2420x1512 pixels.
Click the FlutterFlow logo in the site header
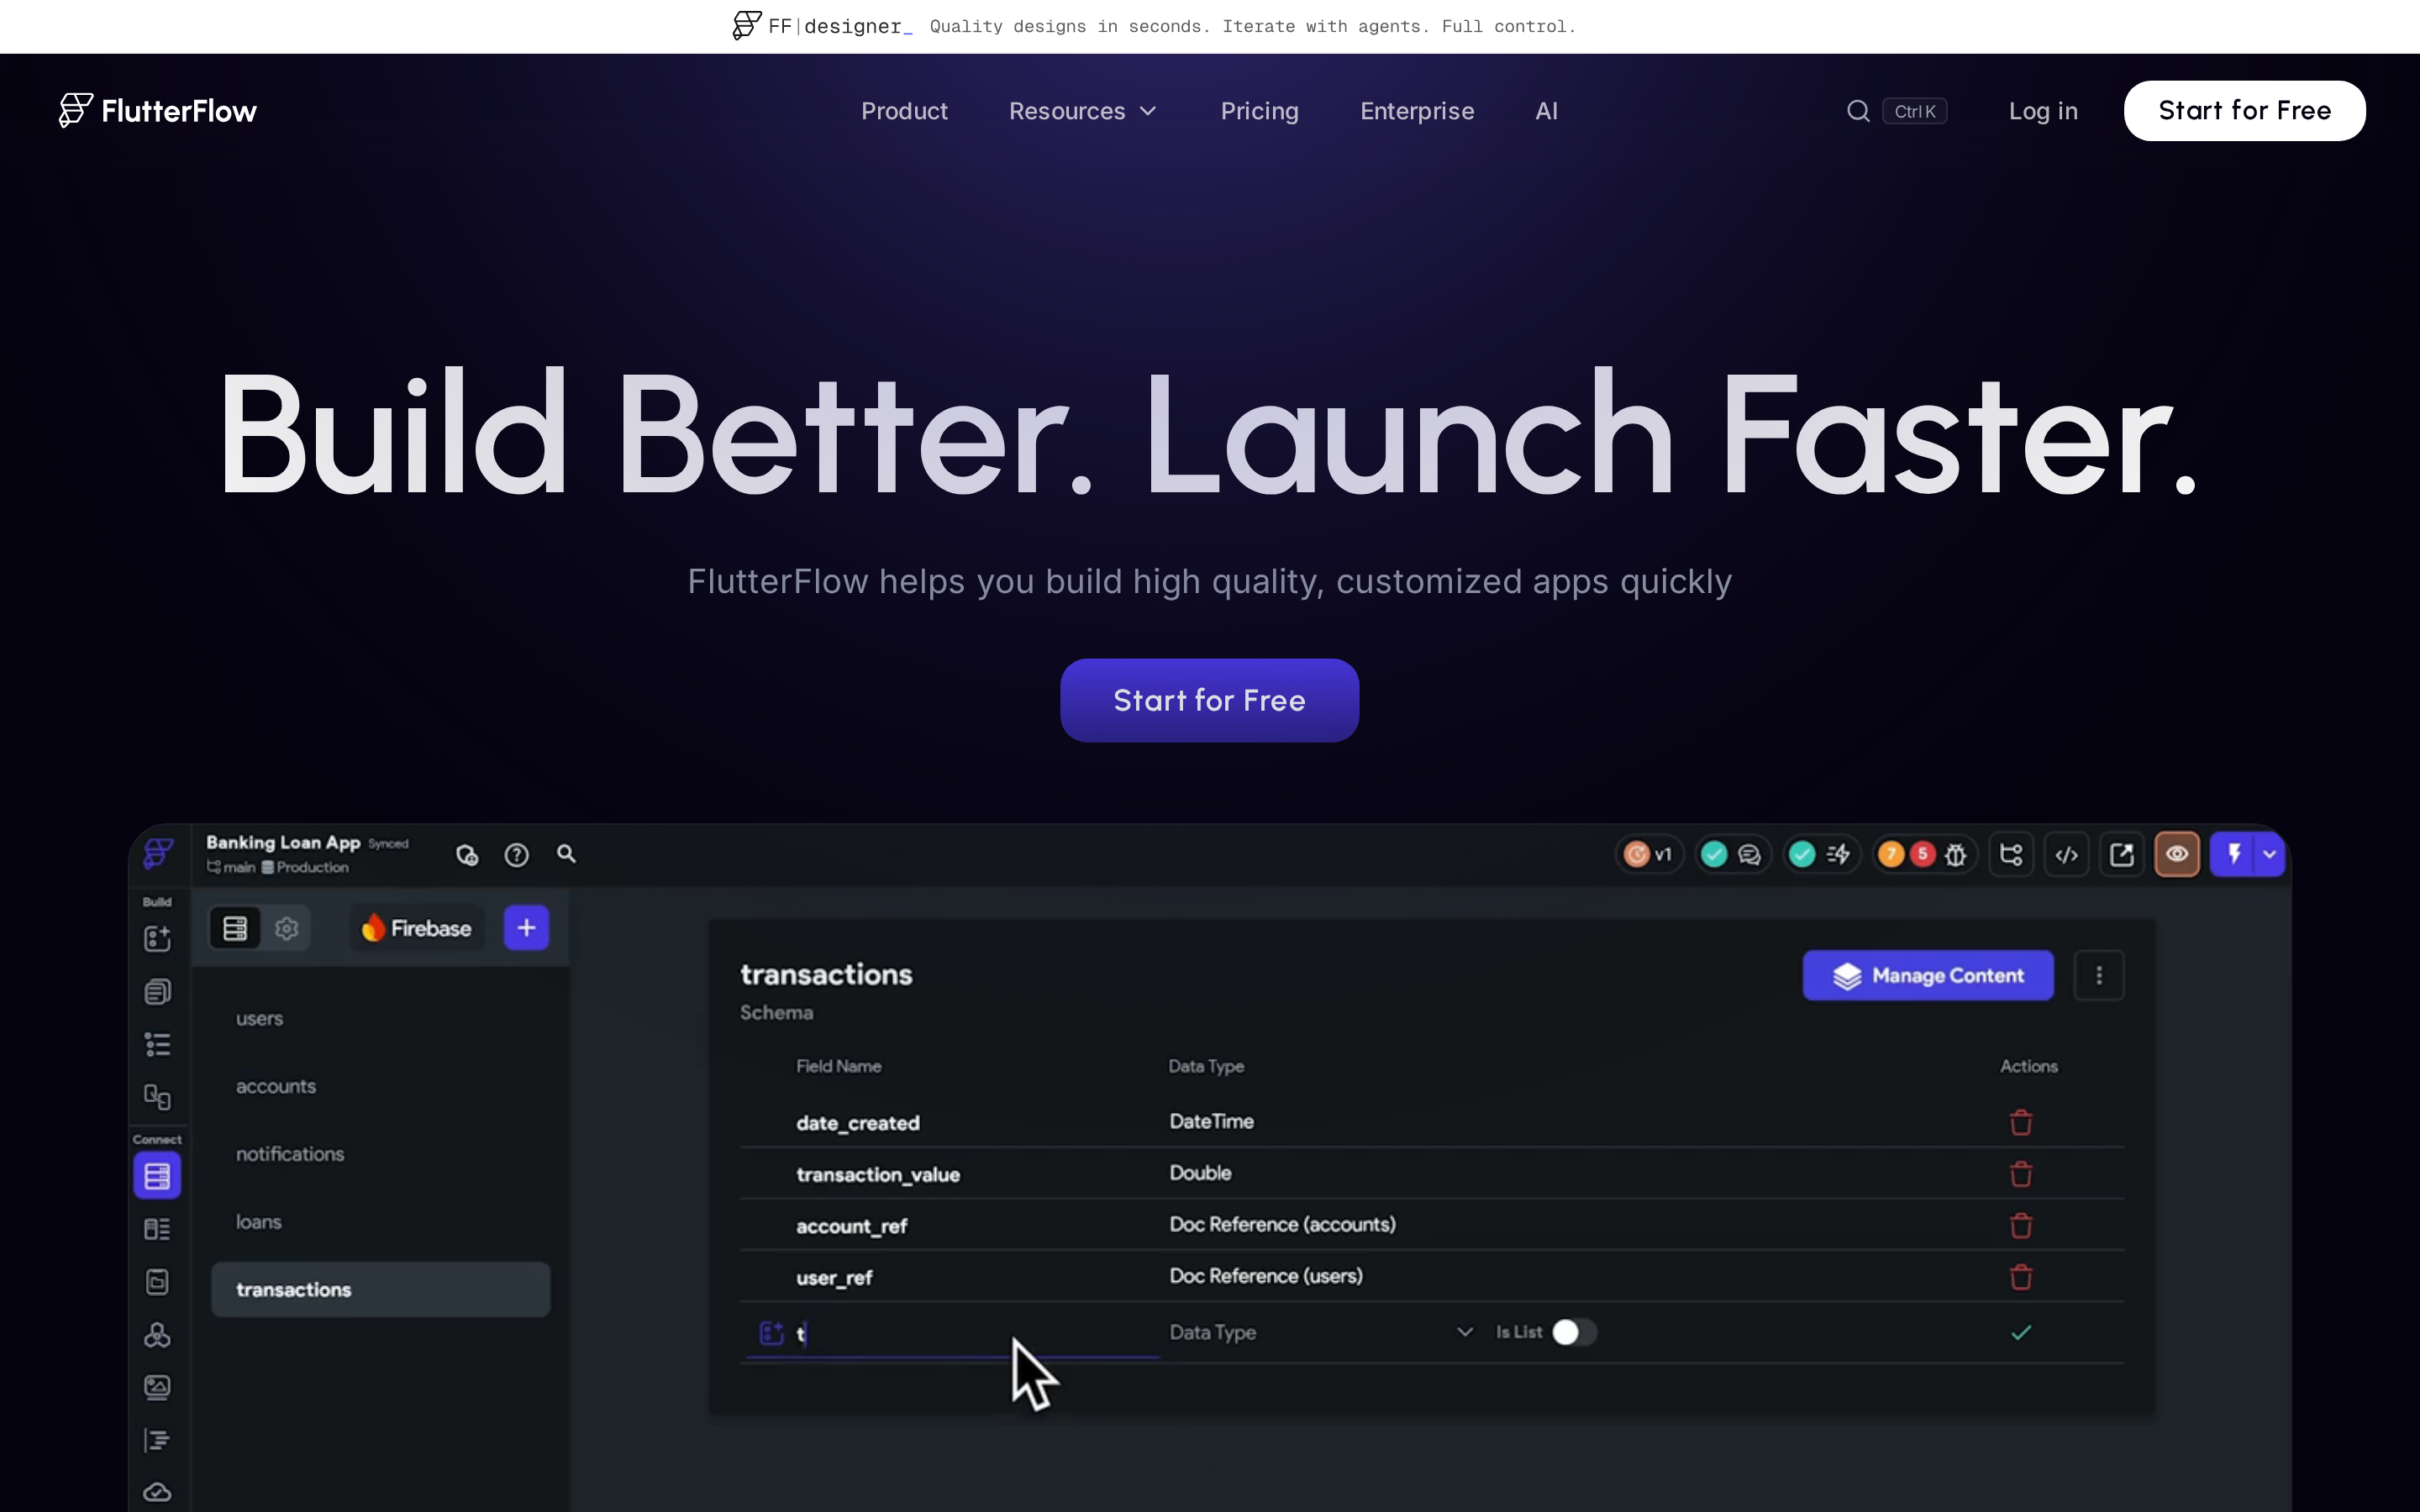(x=158, y=110)
